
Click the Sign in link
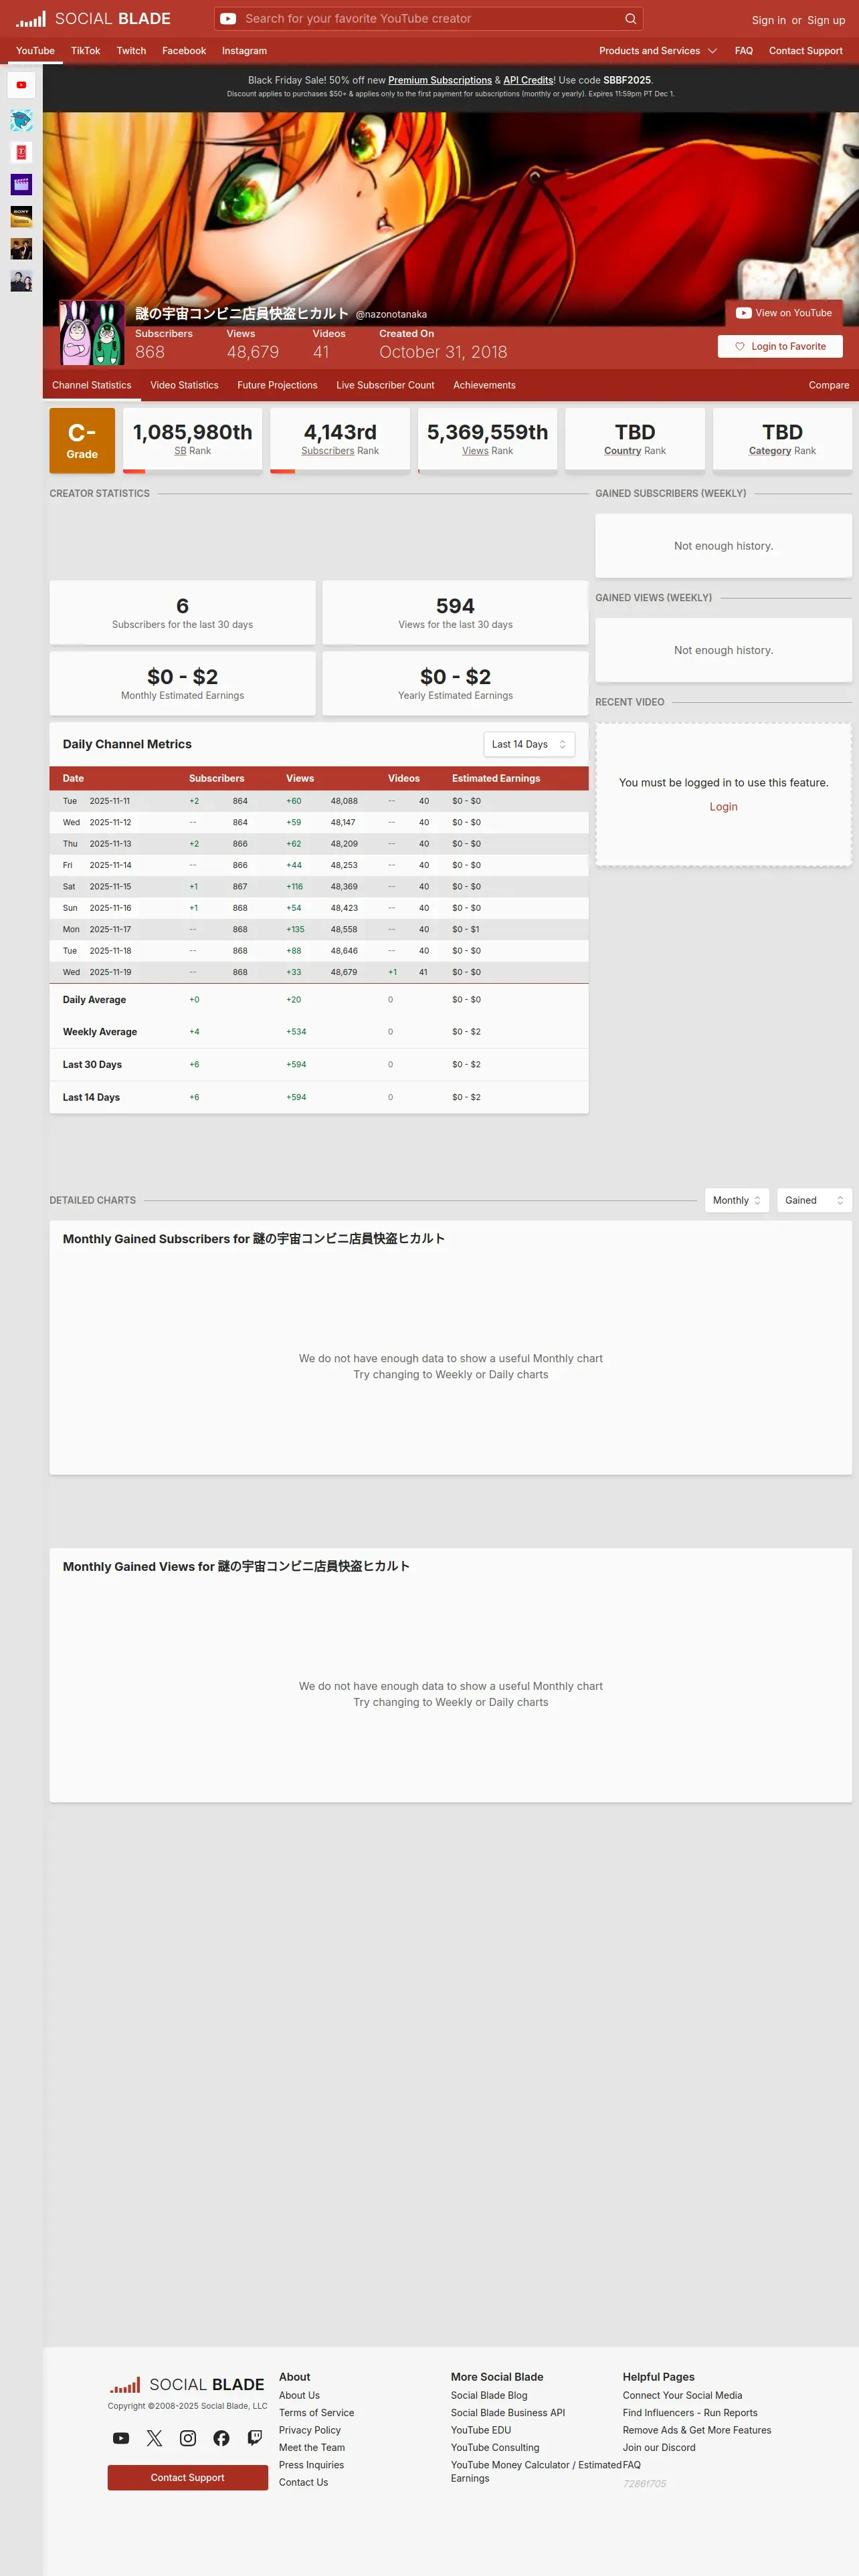coord(768,20)
